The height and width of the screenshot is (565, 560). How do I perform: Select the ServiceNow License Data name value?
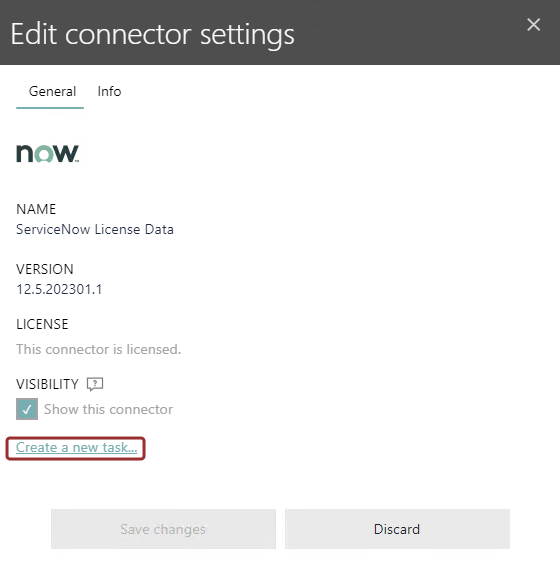coord(95,230)
